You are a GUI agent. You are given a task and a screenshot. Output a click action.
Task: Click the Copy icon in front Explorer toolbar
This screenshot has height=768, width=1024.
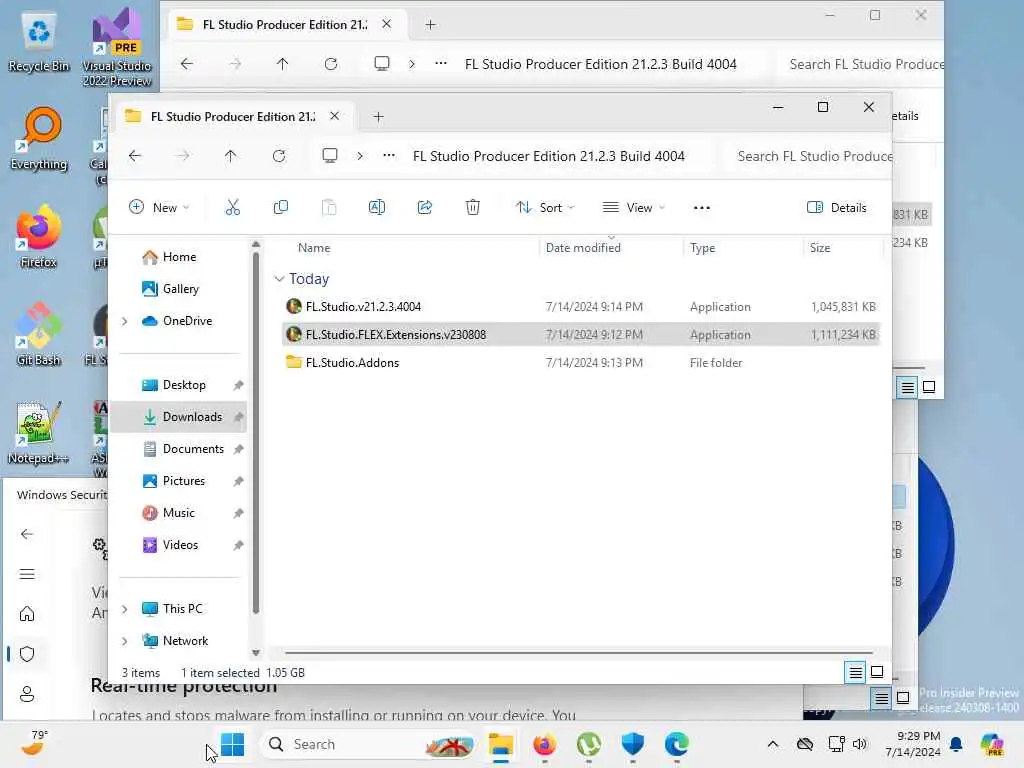(281, 208)
